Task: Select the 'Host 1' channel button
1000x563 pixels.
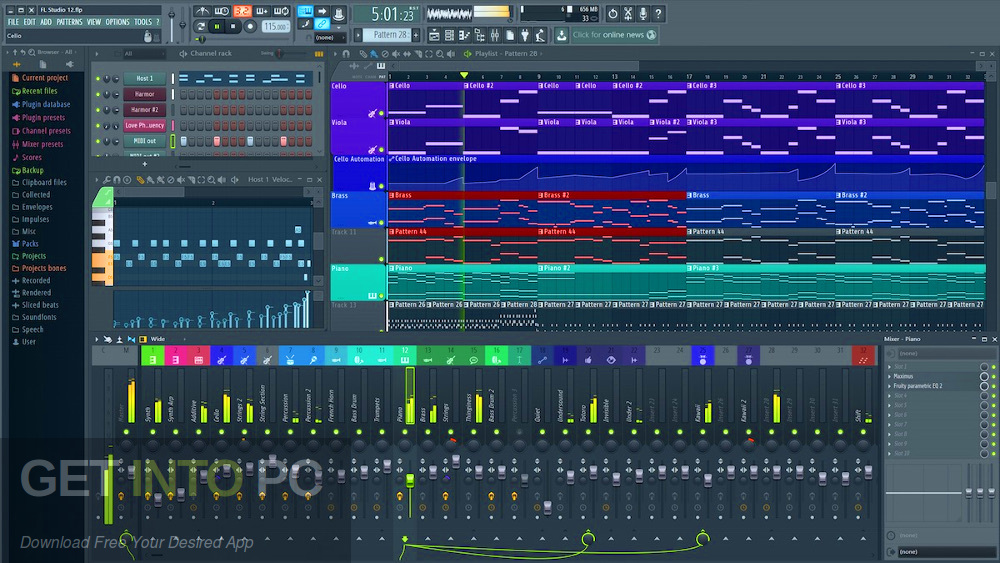Action: pos(144,78)
